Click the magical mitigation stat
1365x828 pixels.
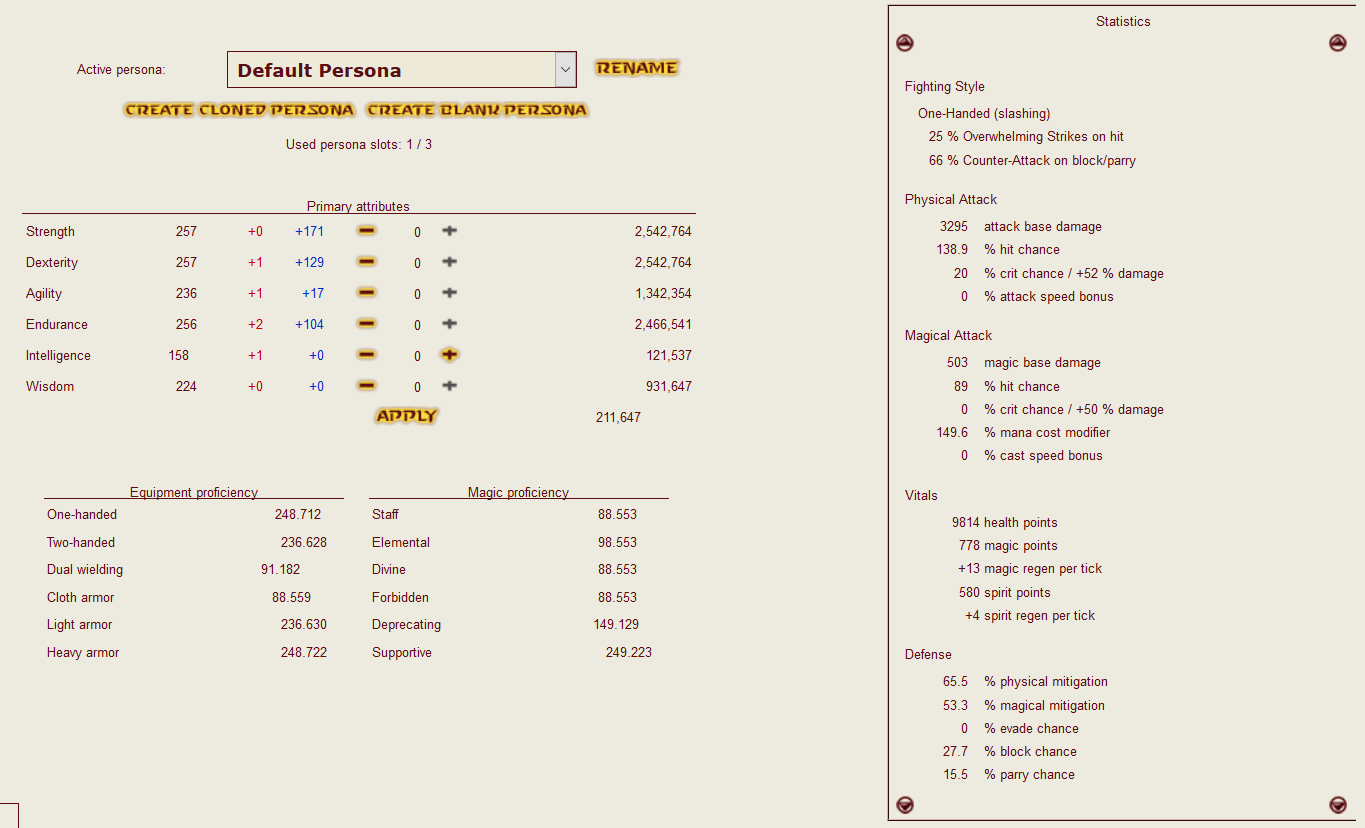click(1024, 706)
